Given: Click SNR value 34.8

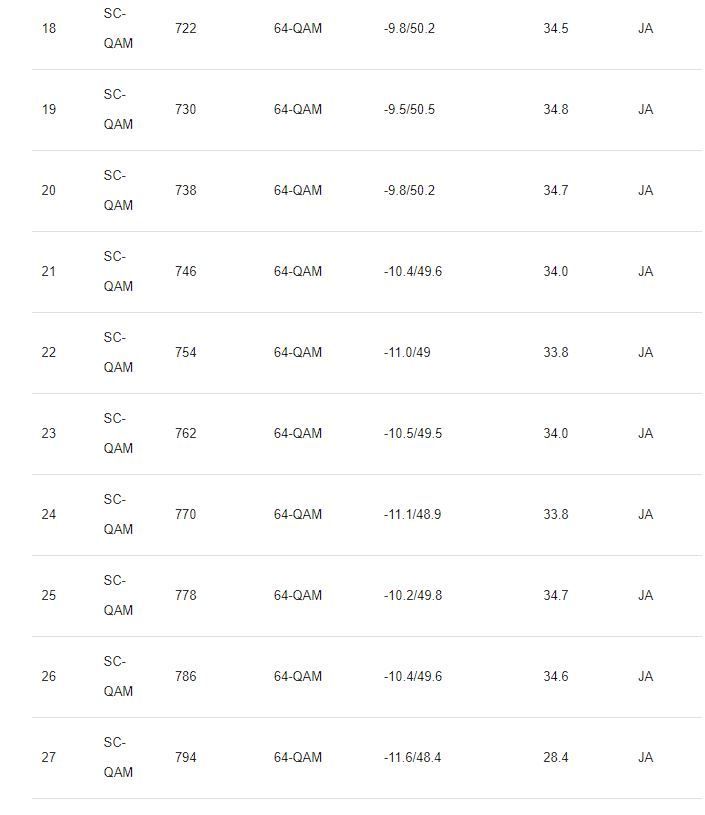Looking at the screenshot, I should click(x=556, y=109).
